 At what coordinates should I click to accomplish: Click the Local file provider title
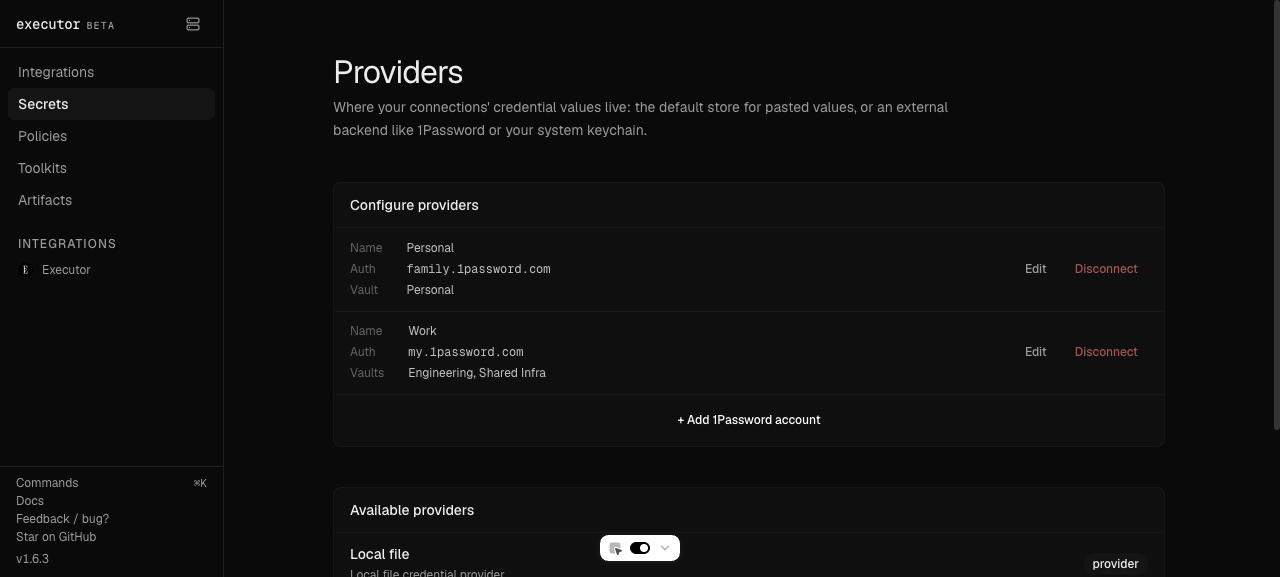(x=380, y=554)
